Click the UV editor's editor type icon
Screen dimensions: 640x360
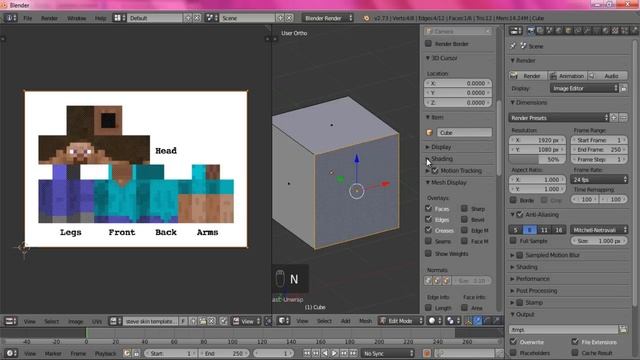[10, 321]
